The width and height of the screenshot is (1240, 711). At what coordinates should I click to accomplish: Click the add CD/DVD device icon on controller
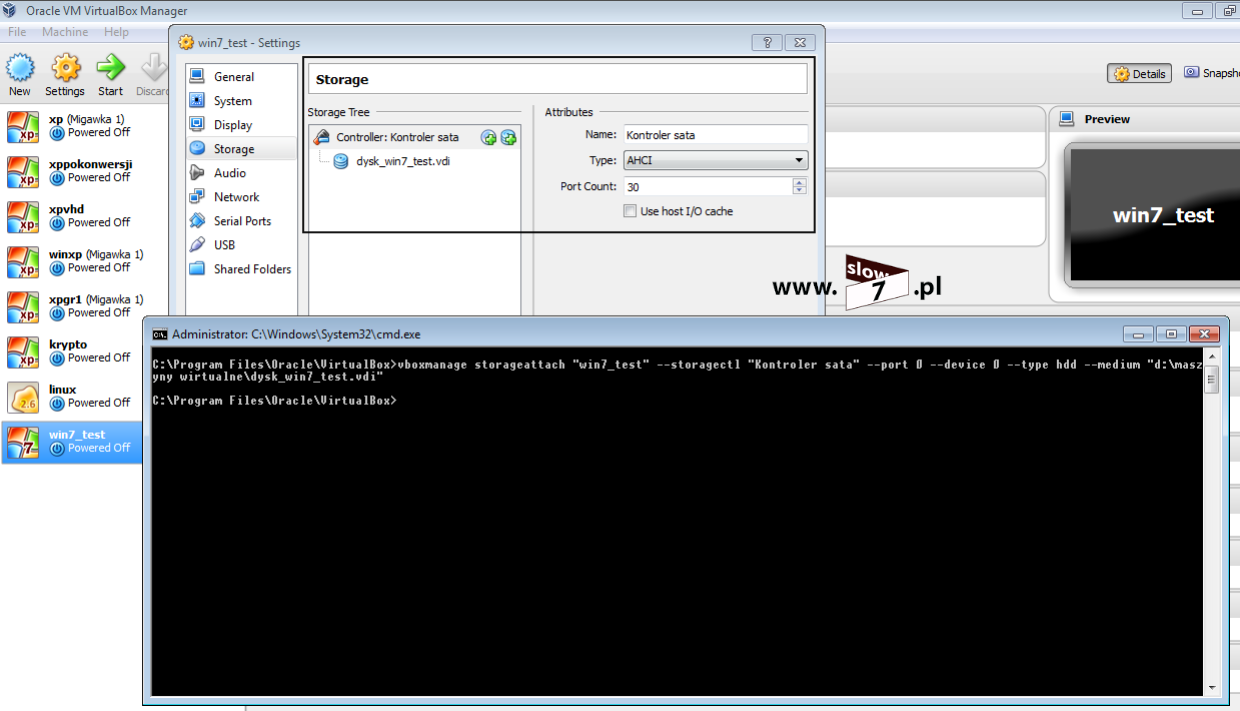coord(489,138)
